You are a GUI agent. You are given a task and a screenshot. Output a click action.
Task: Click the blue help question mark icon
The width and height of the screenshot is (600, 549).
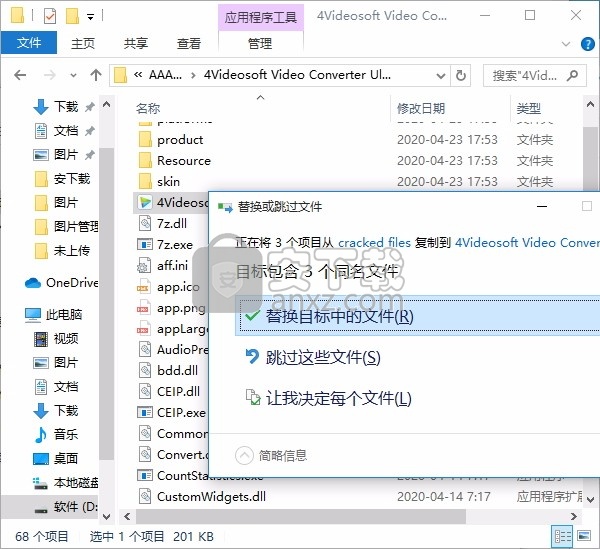(587, 44)
